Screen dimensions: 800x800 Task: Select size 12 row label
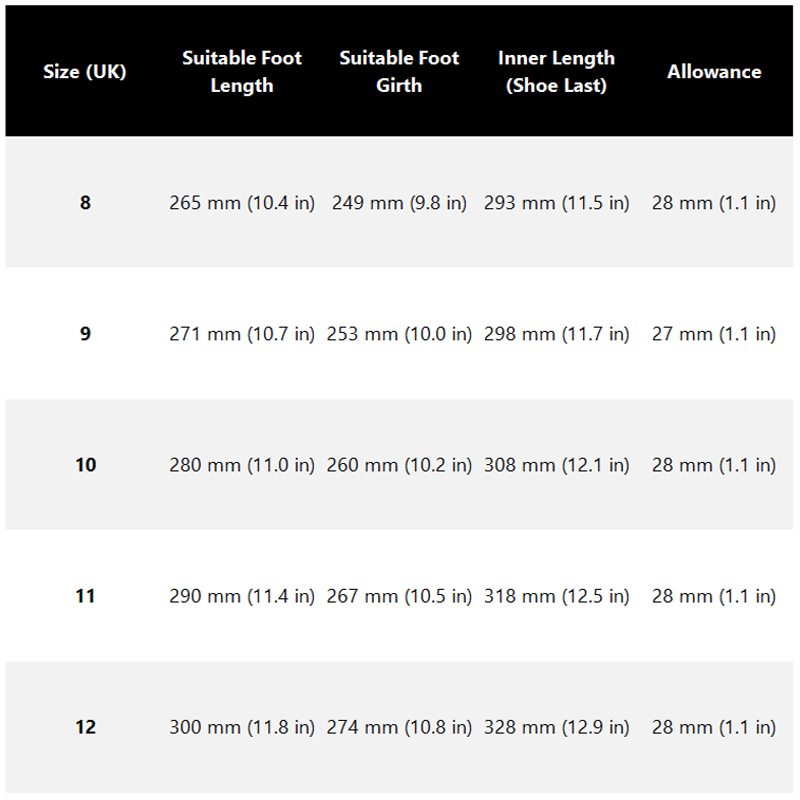(x=85, y=727)
